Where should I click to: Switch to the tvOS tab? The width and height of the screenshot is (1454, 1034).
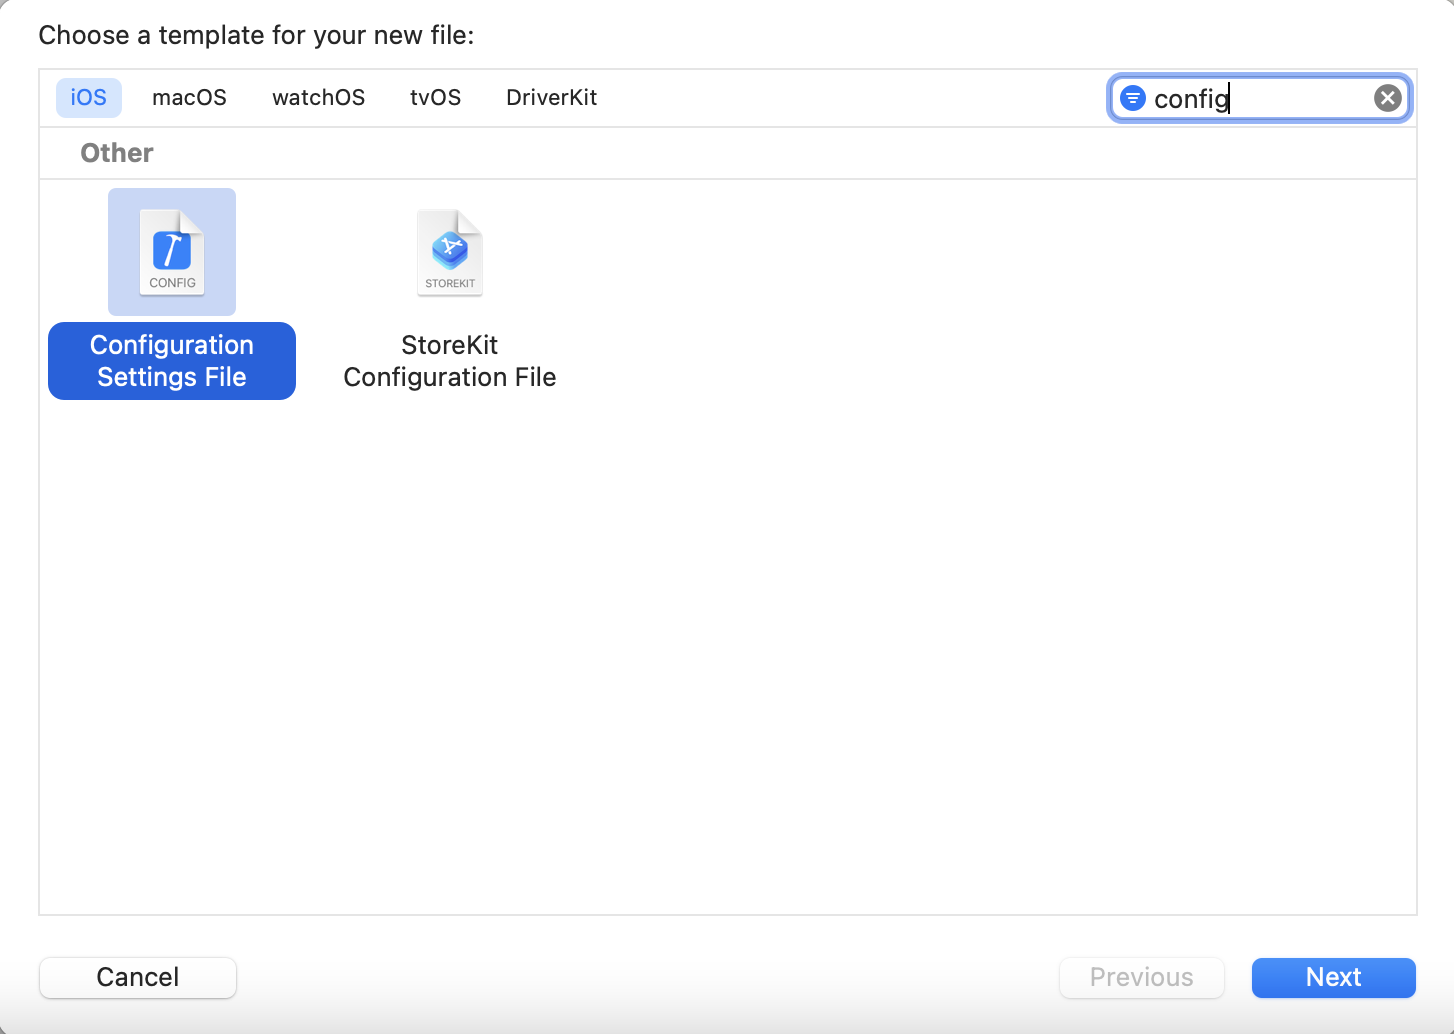click(x=435, y=98)
